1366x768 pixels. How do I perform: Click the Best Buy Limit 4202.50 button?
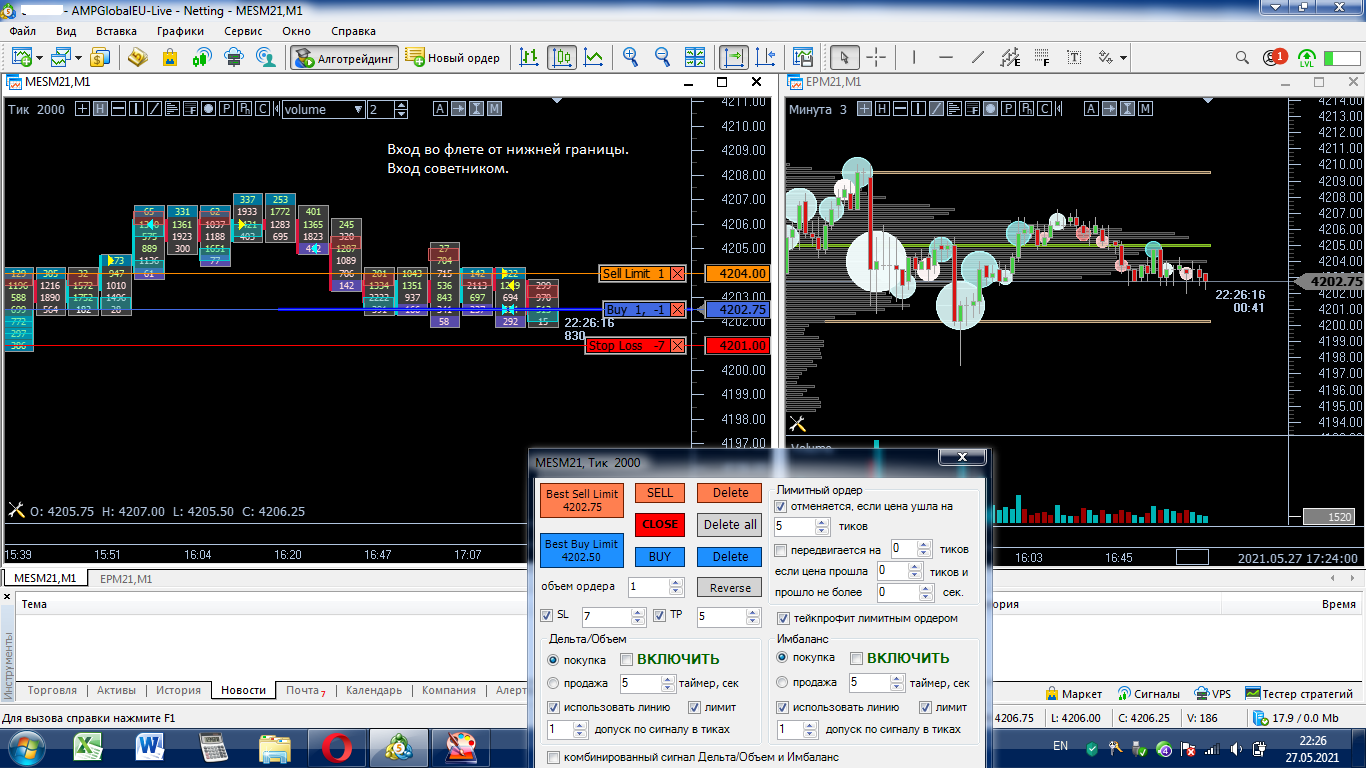[581, 550]
